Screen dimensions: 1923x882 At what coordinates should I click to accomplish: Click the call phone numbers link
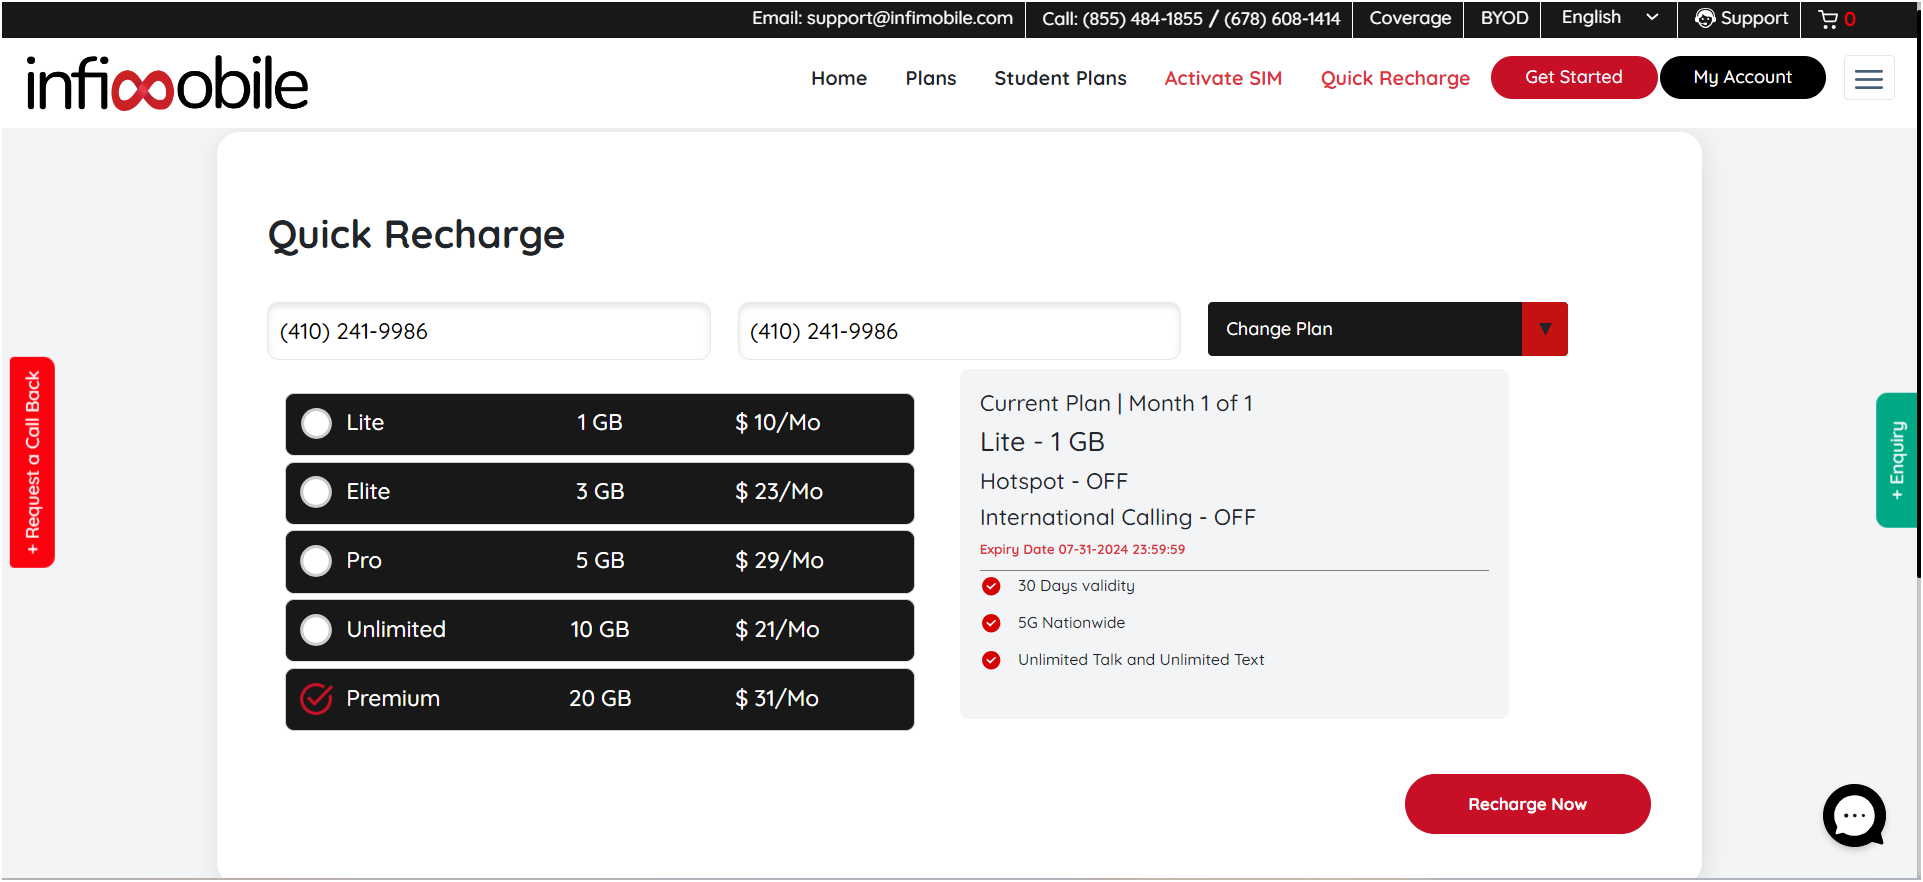(1190, 18)
